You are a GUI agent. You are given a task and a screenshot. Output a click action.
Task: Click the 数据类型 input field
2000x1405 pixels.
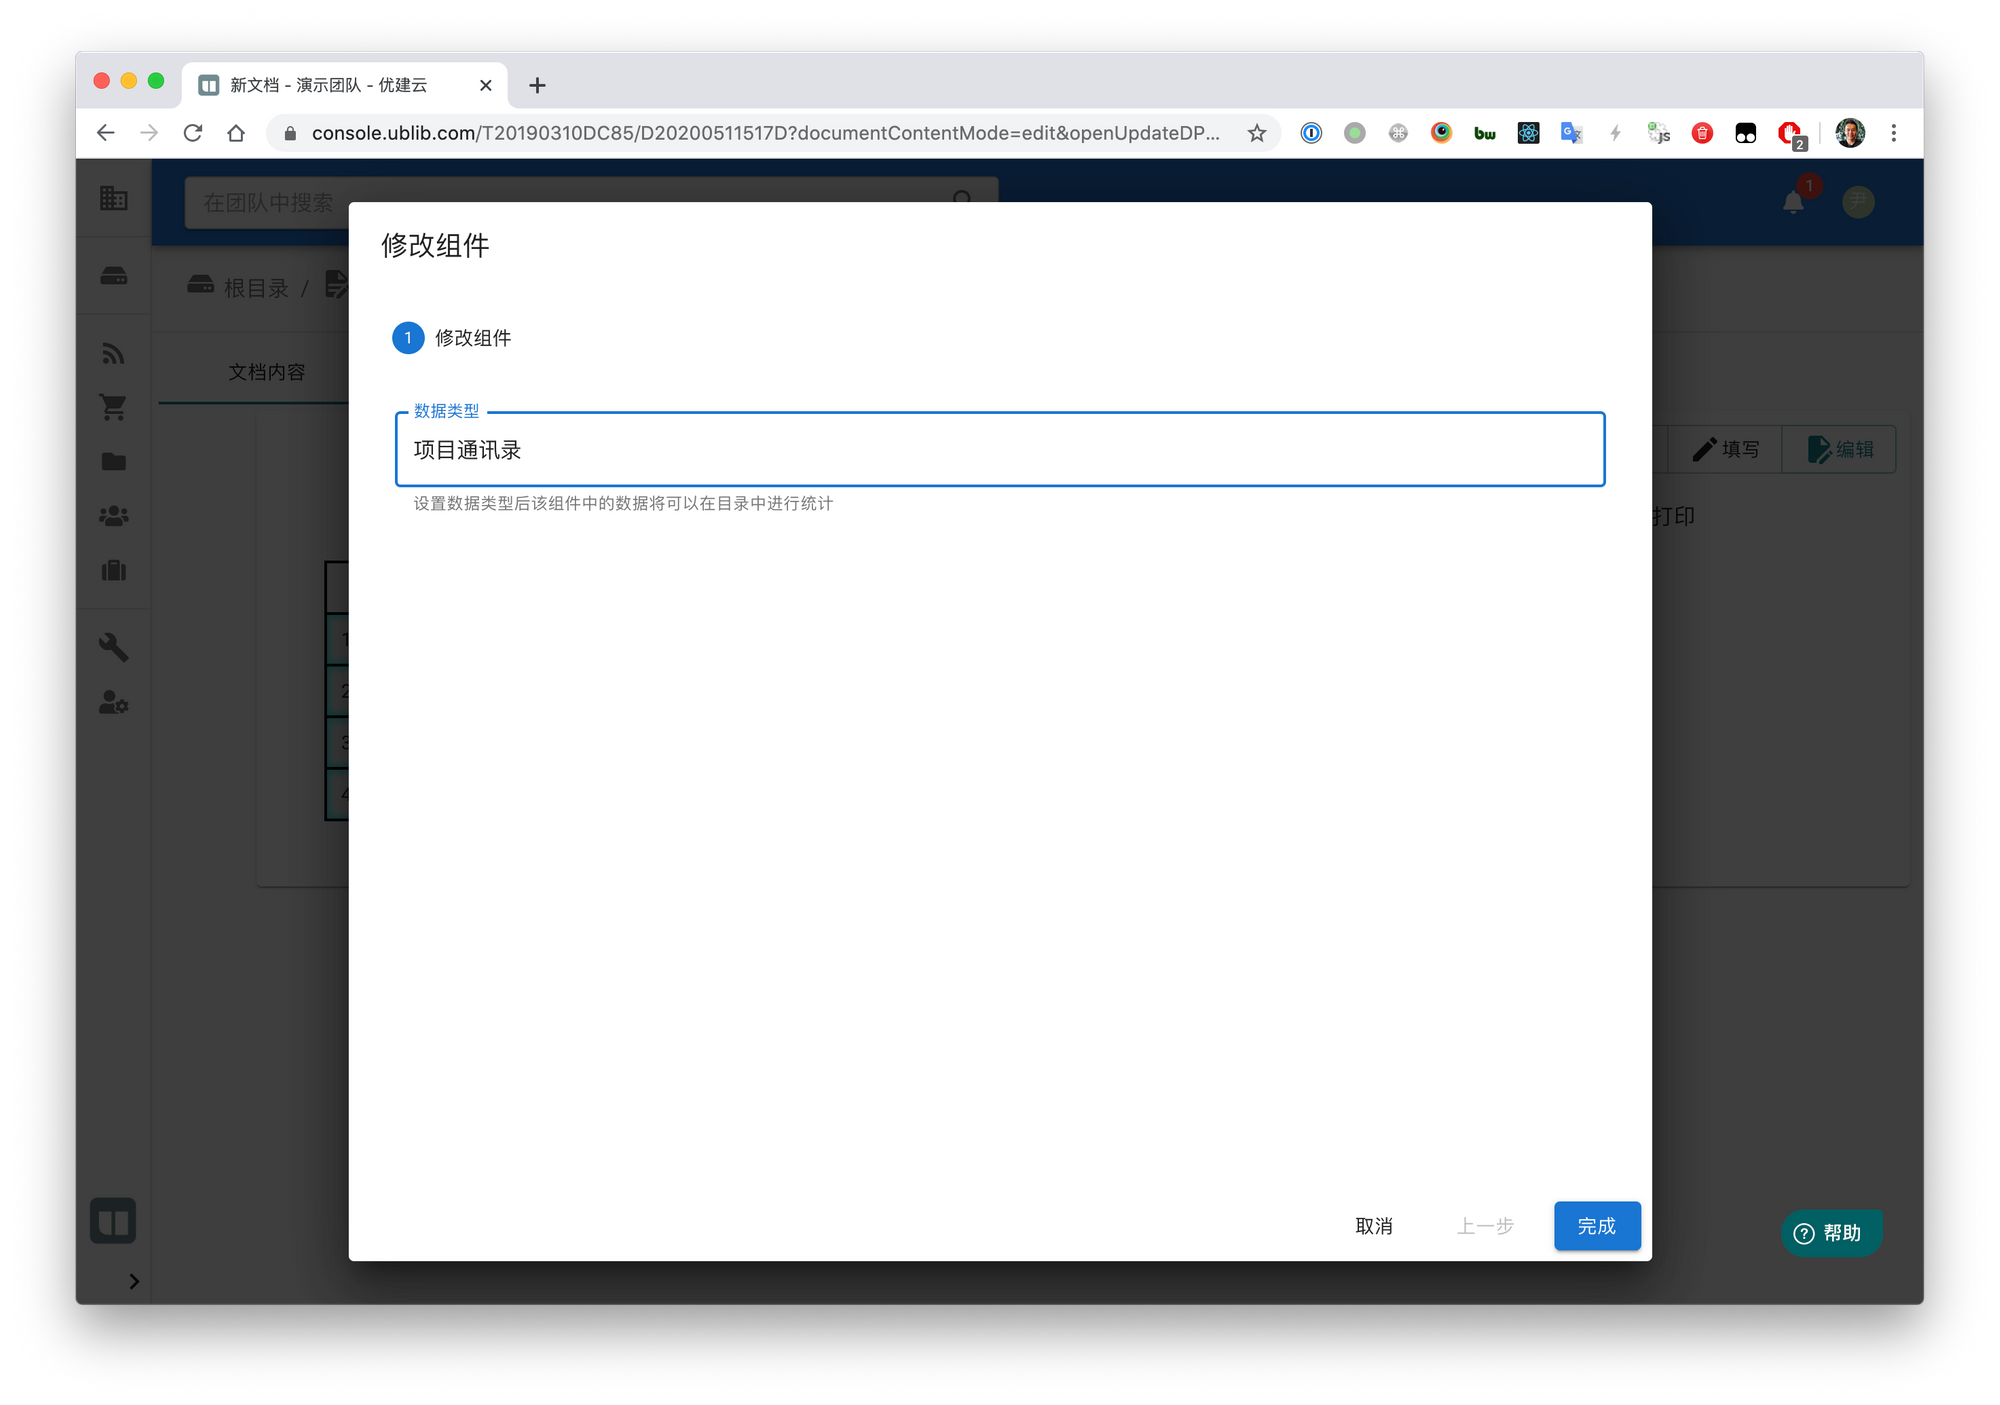(1000, 450)
